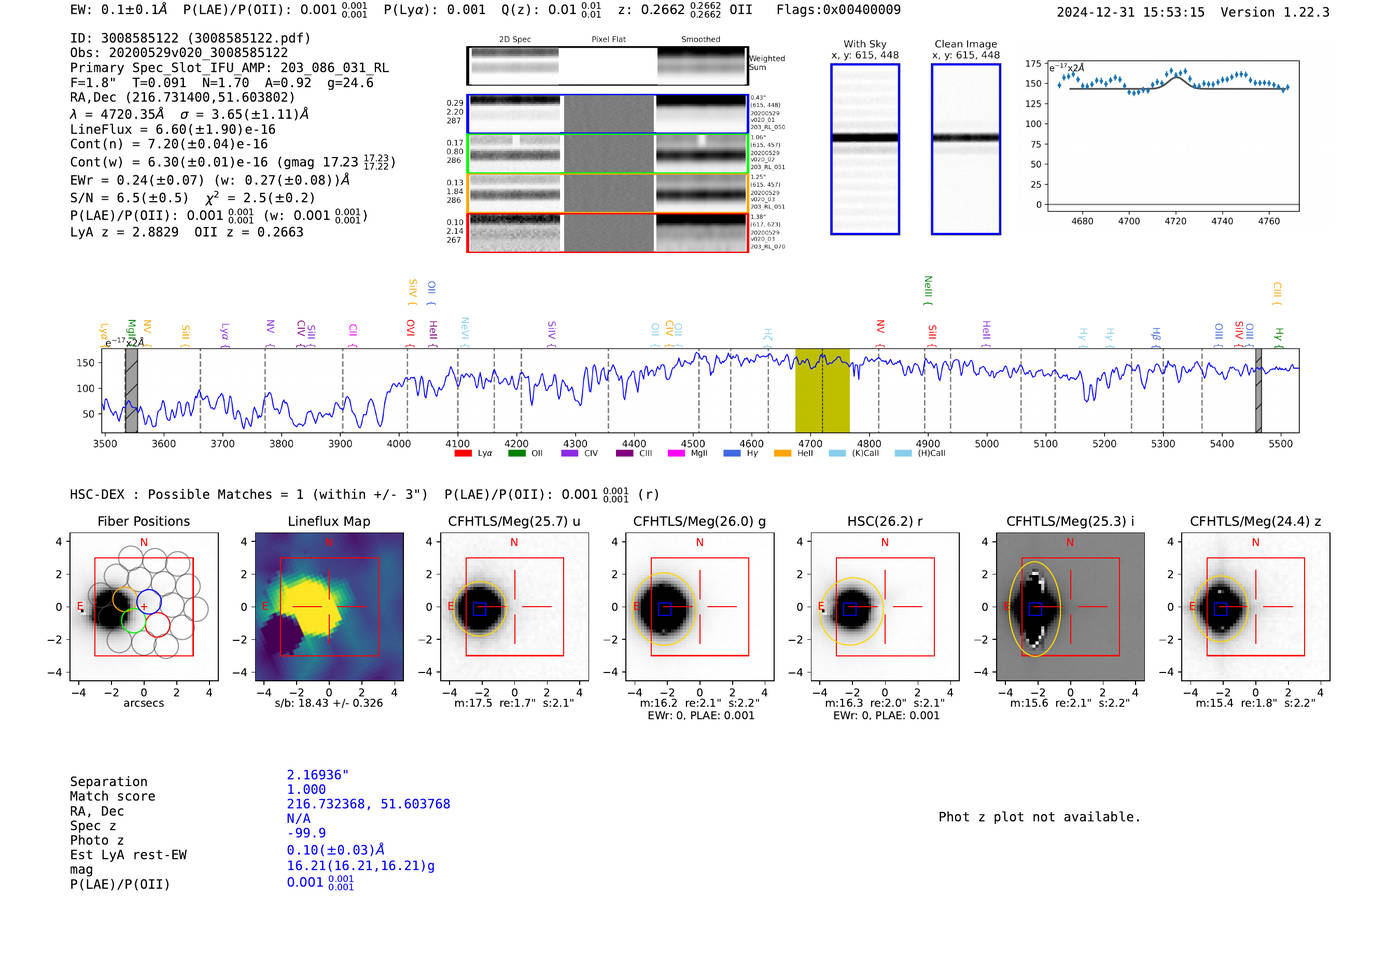1400x953 pixels.
Task: Select the CFHTLS/Meg(26.0) g image
Action: 700,607
